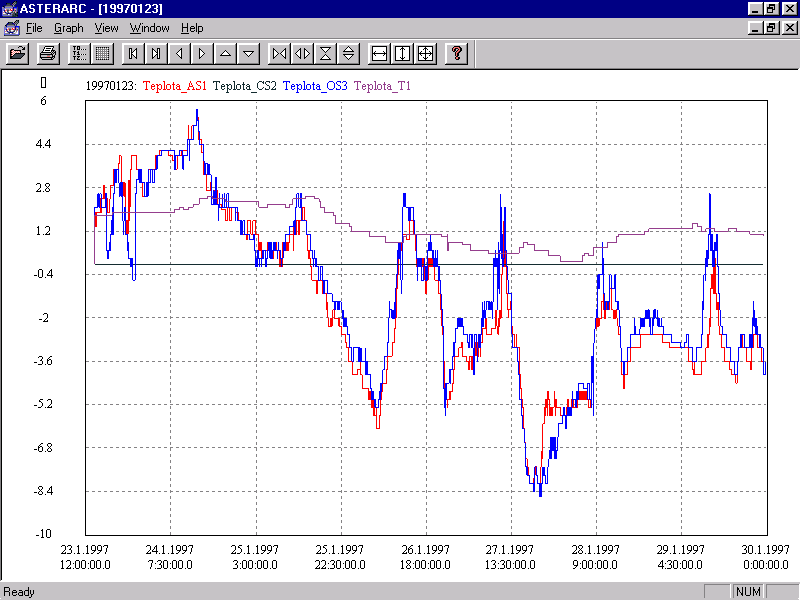Select the blue Teplota_OS3 legend label

[315, 86]
